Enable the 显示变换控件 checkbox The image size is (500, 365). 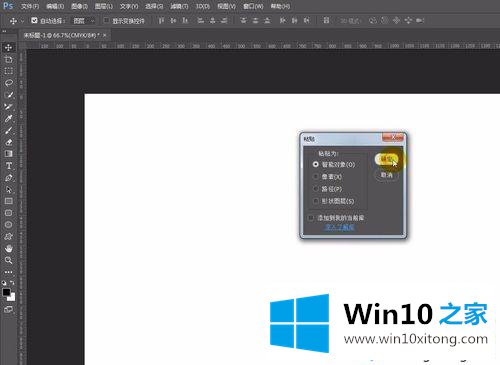[106, 21]
